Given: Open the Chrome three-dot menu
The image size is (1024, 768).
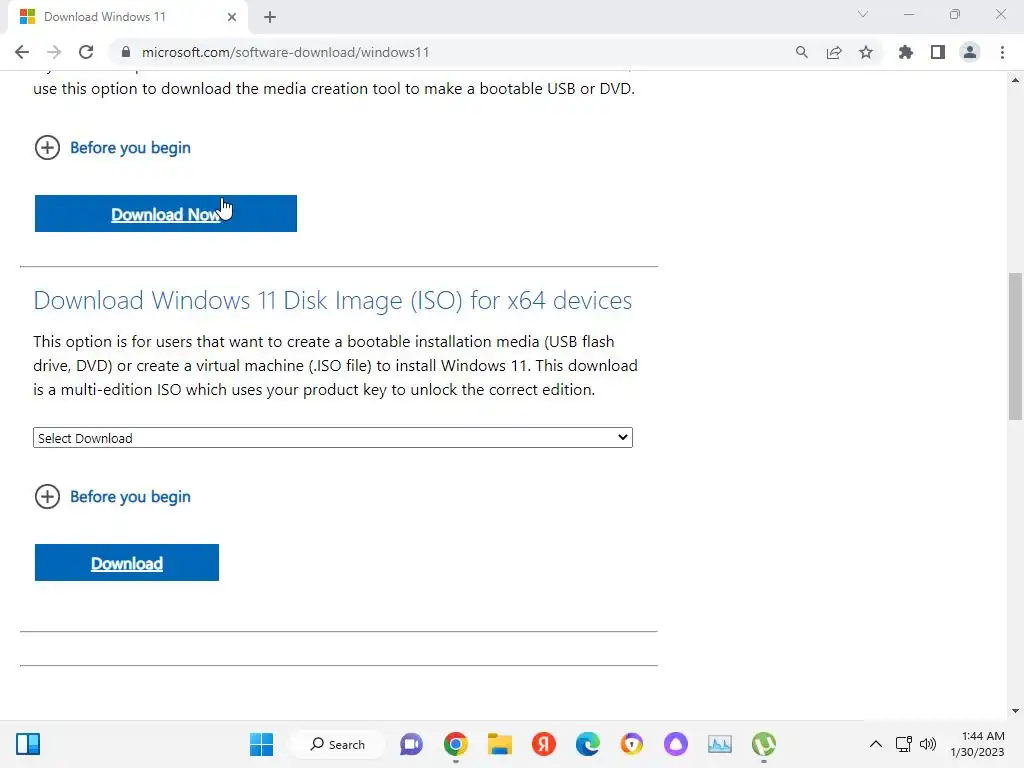Looking at the screenshot, I should 1002,52.
